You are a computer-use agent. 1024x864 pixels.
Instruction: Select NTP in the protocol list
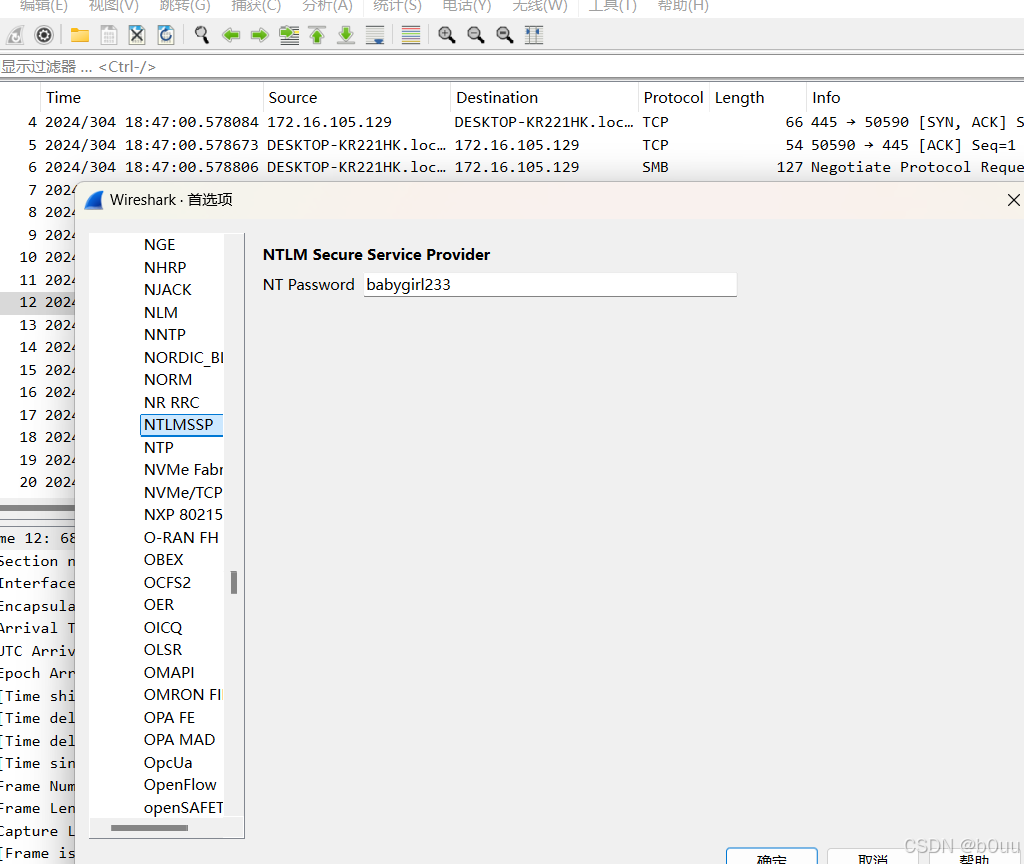tap(159, 447)
